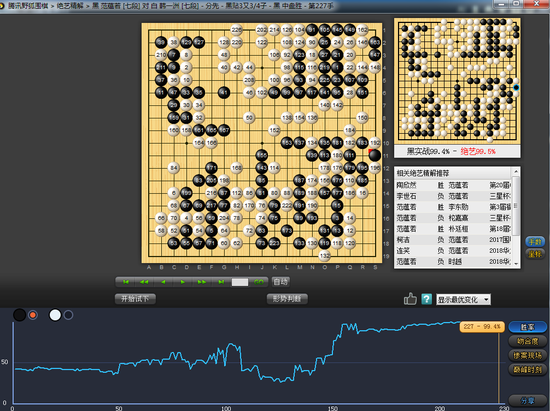Click the 分享 share button
Screen dimensions: 550x411
point(527,400)
